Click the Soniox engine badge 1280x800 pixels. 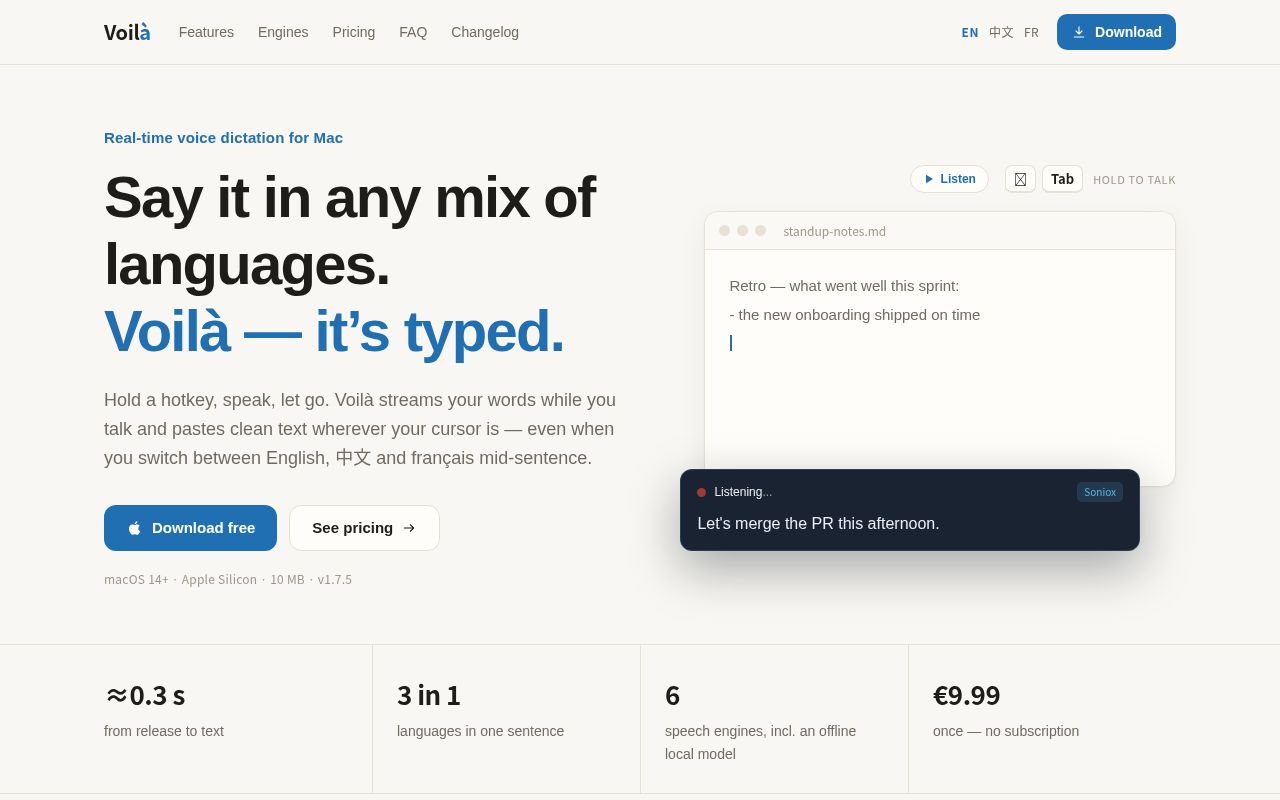point(1100,492)
